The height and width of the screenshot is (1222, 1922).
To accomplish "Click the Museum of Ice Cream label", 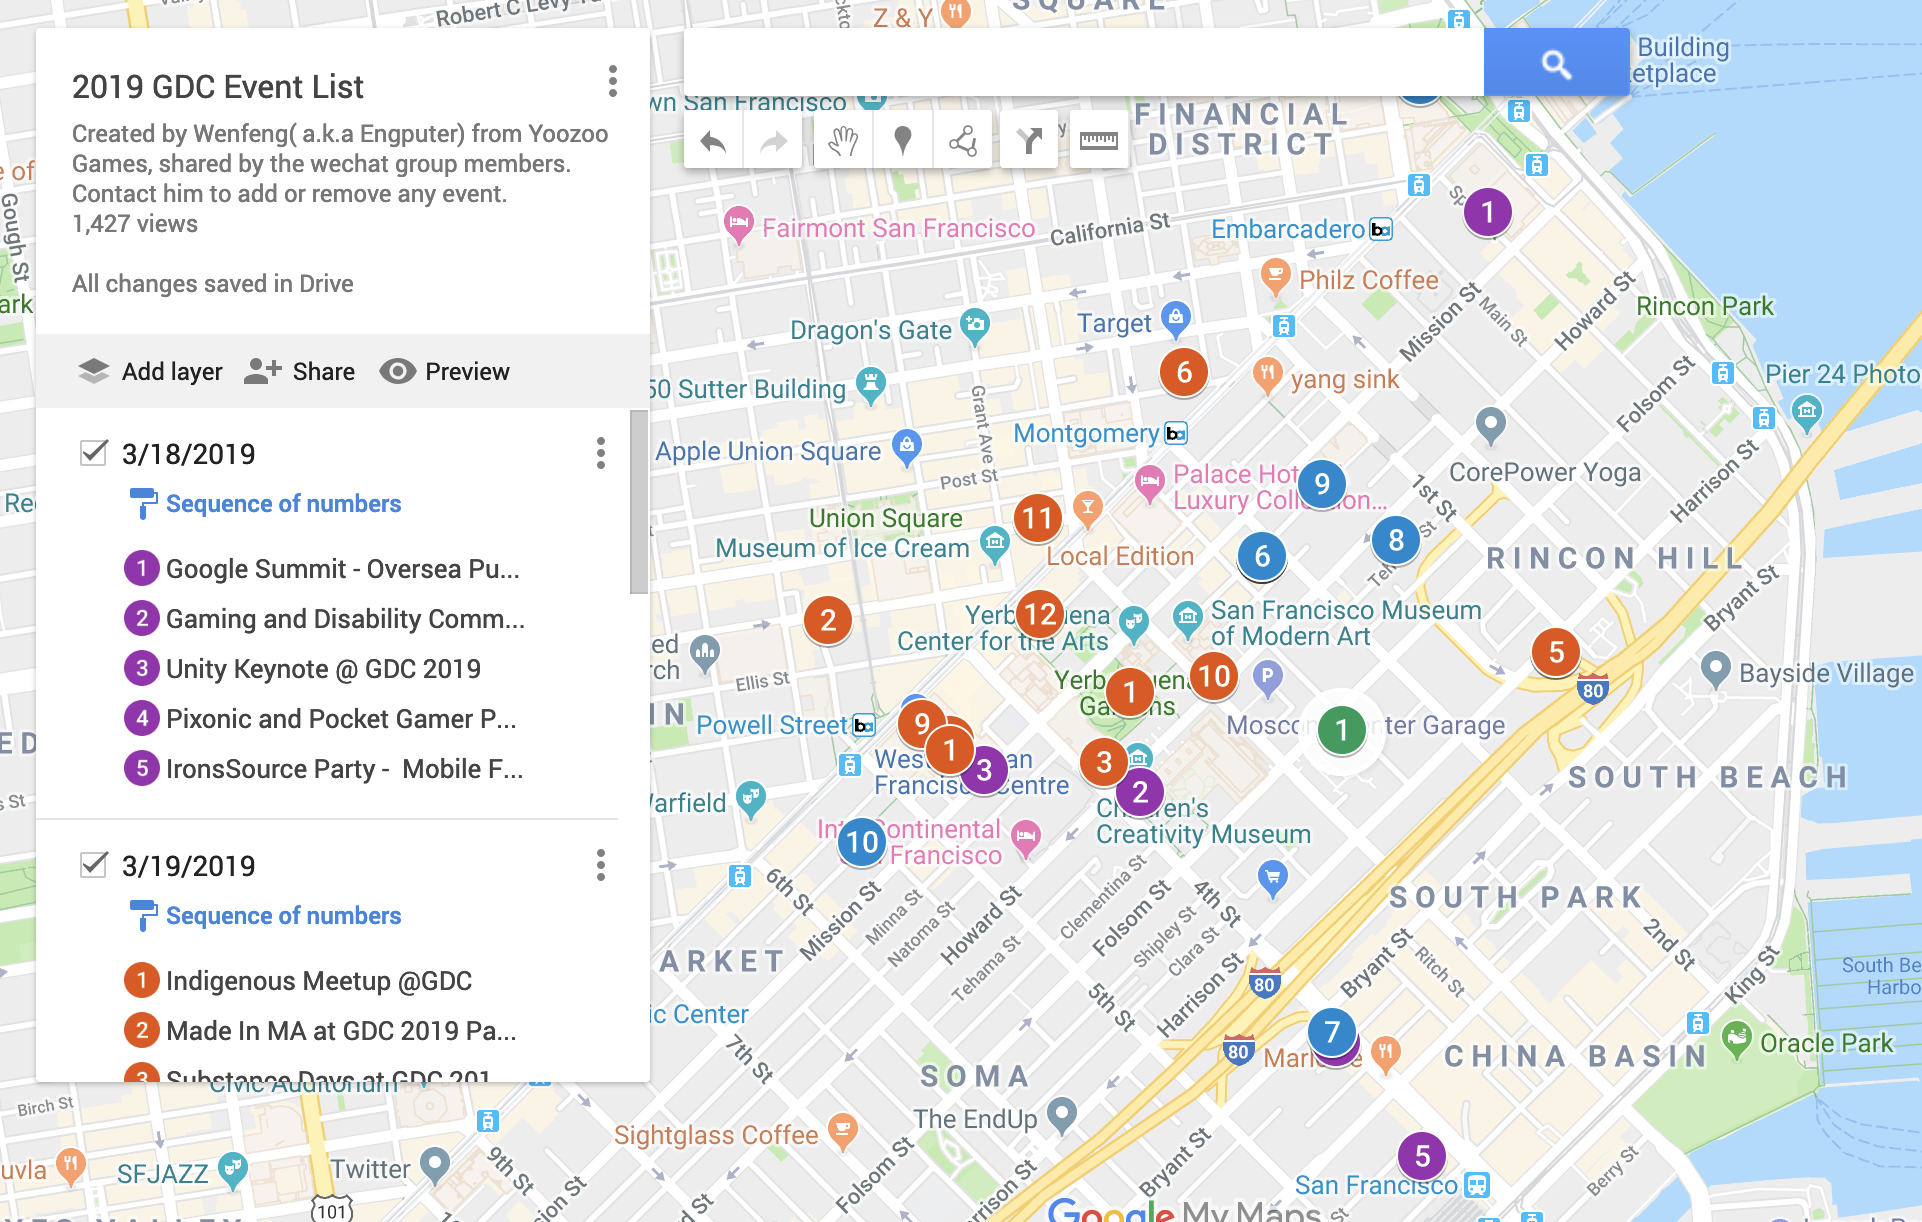I will pos(842,548).
